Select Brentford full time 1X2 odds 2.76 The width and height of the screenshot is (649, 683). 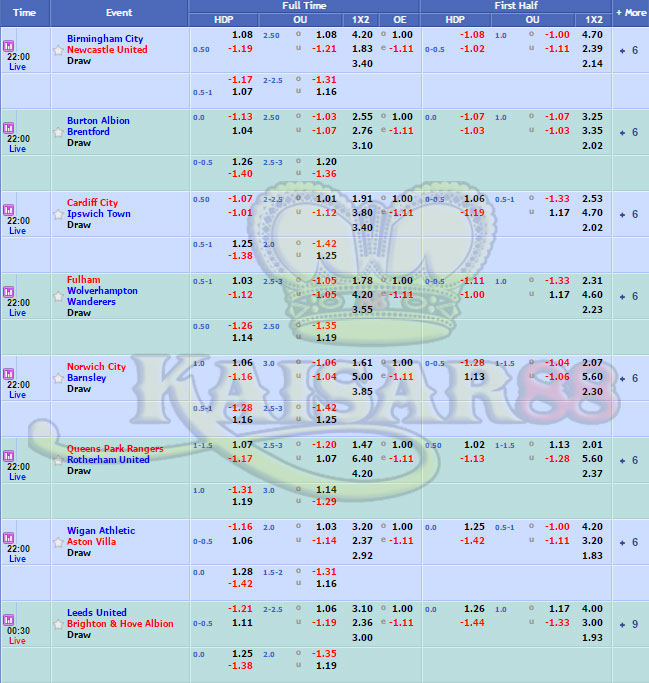coord(362,131)
